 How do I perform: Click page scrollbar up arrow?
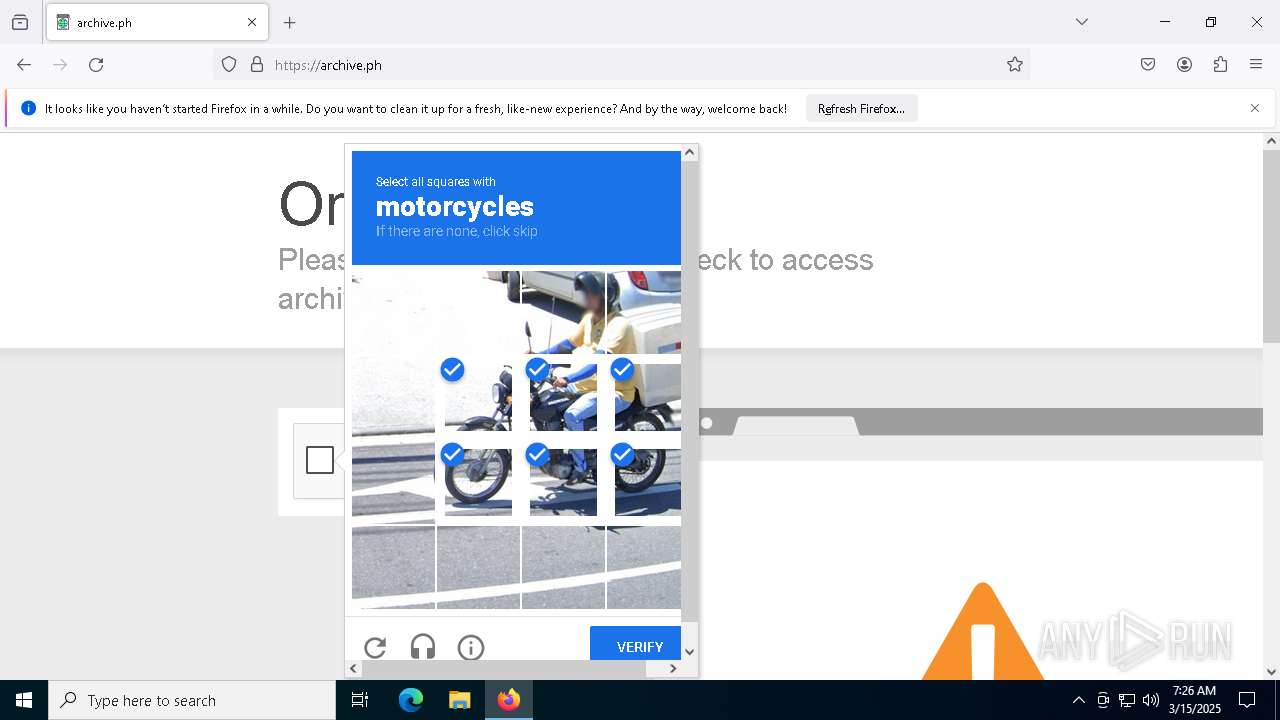tap(1271, 141)
